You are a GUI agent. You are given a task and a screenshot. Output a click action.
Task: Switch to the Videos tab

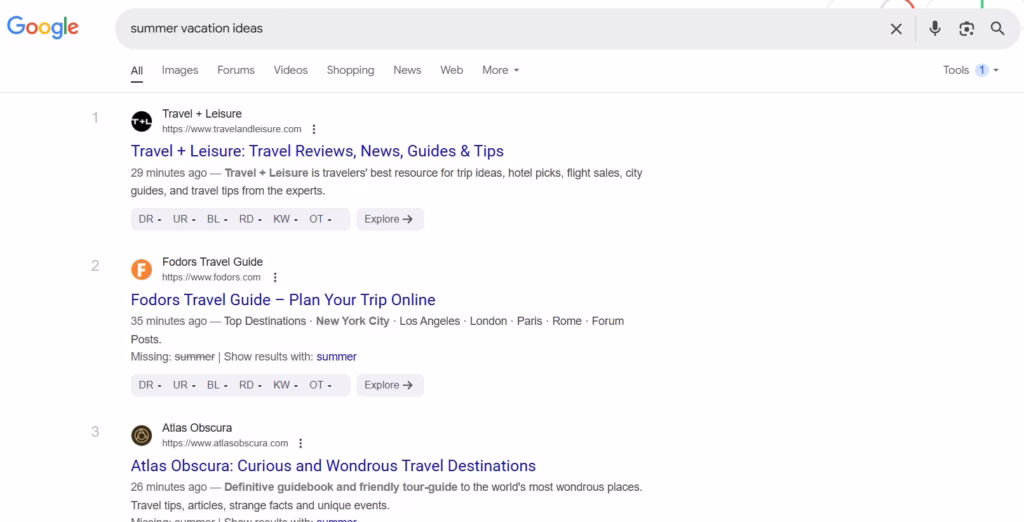291,70
